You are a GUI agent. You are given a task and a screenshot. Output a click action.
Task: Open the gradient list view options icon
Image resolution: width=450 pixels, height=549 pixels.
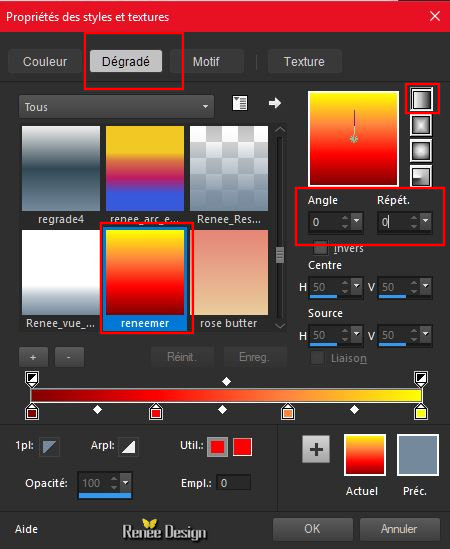(x=240, y=103)
